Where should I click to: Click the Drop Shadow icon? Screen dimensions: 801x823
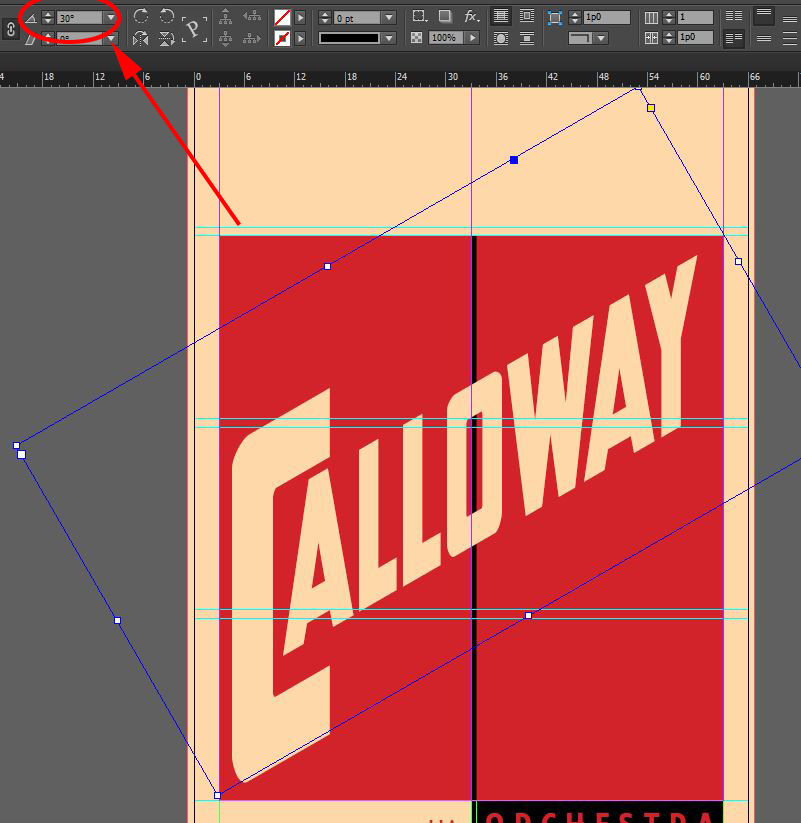point(445,17)
